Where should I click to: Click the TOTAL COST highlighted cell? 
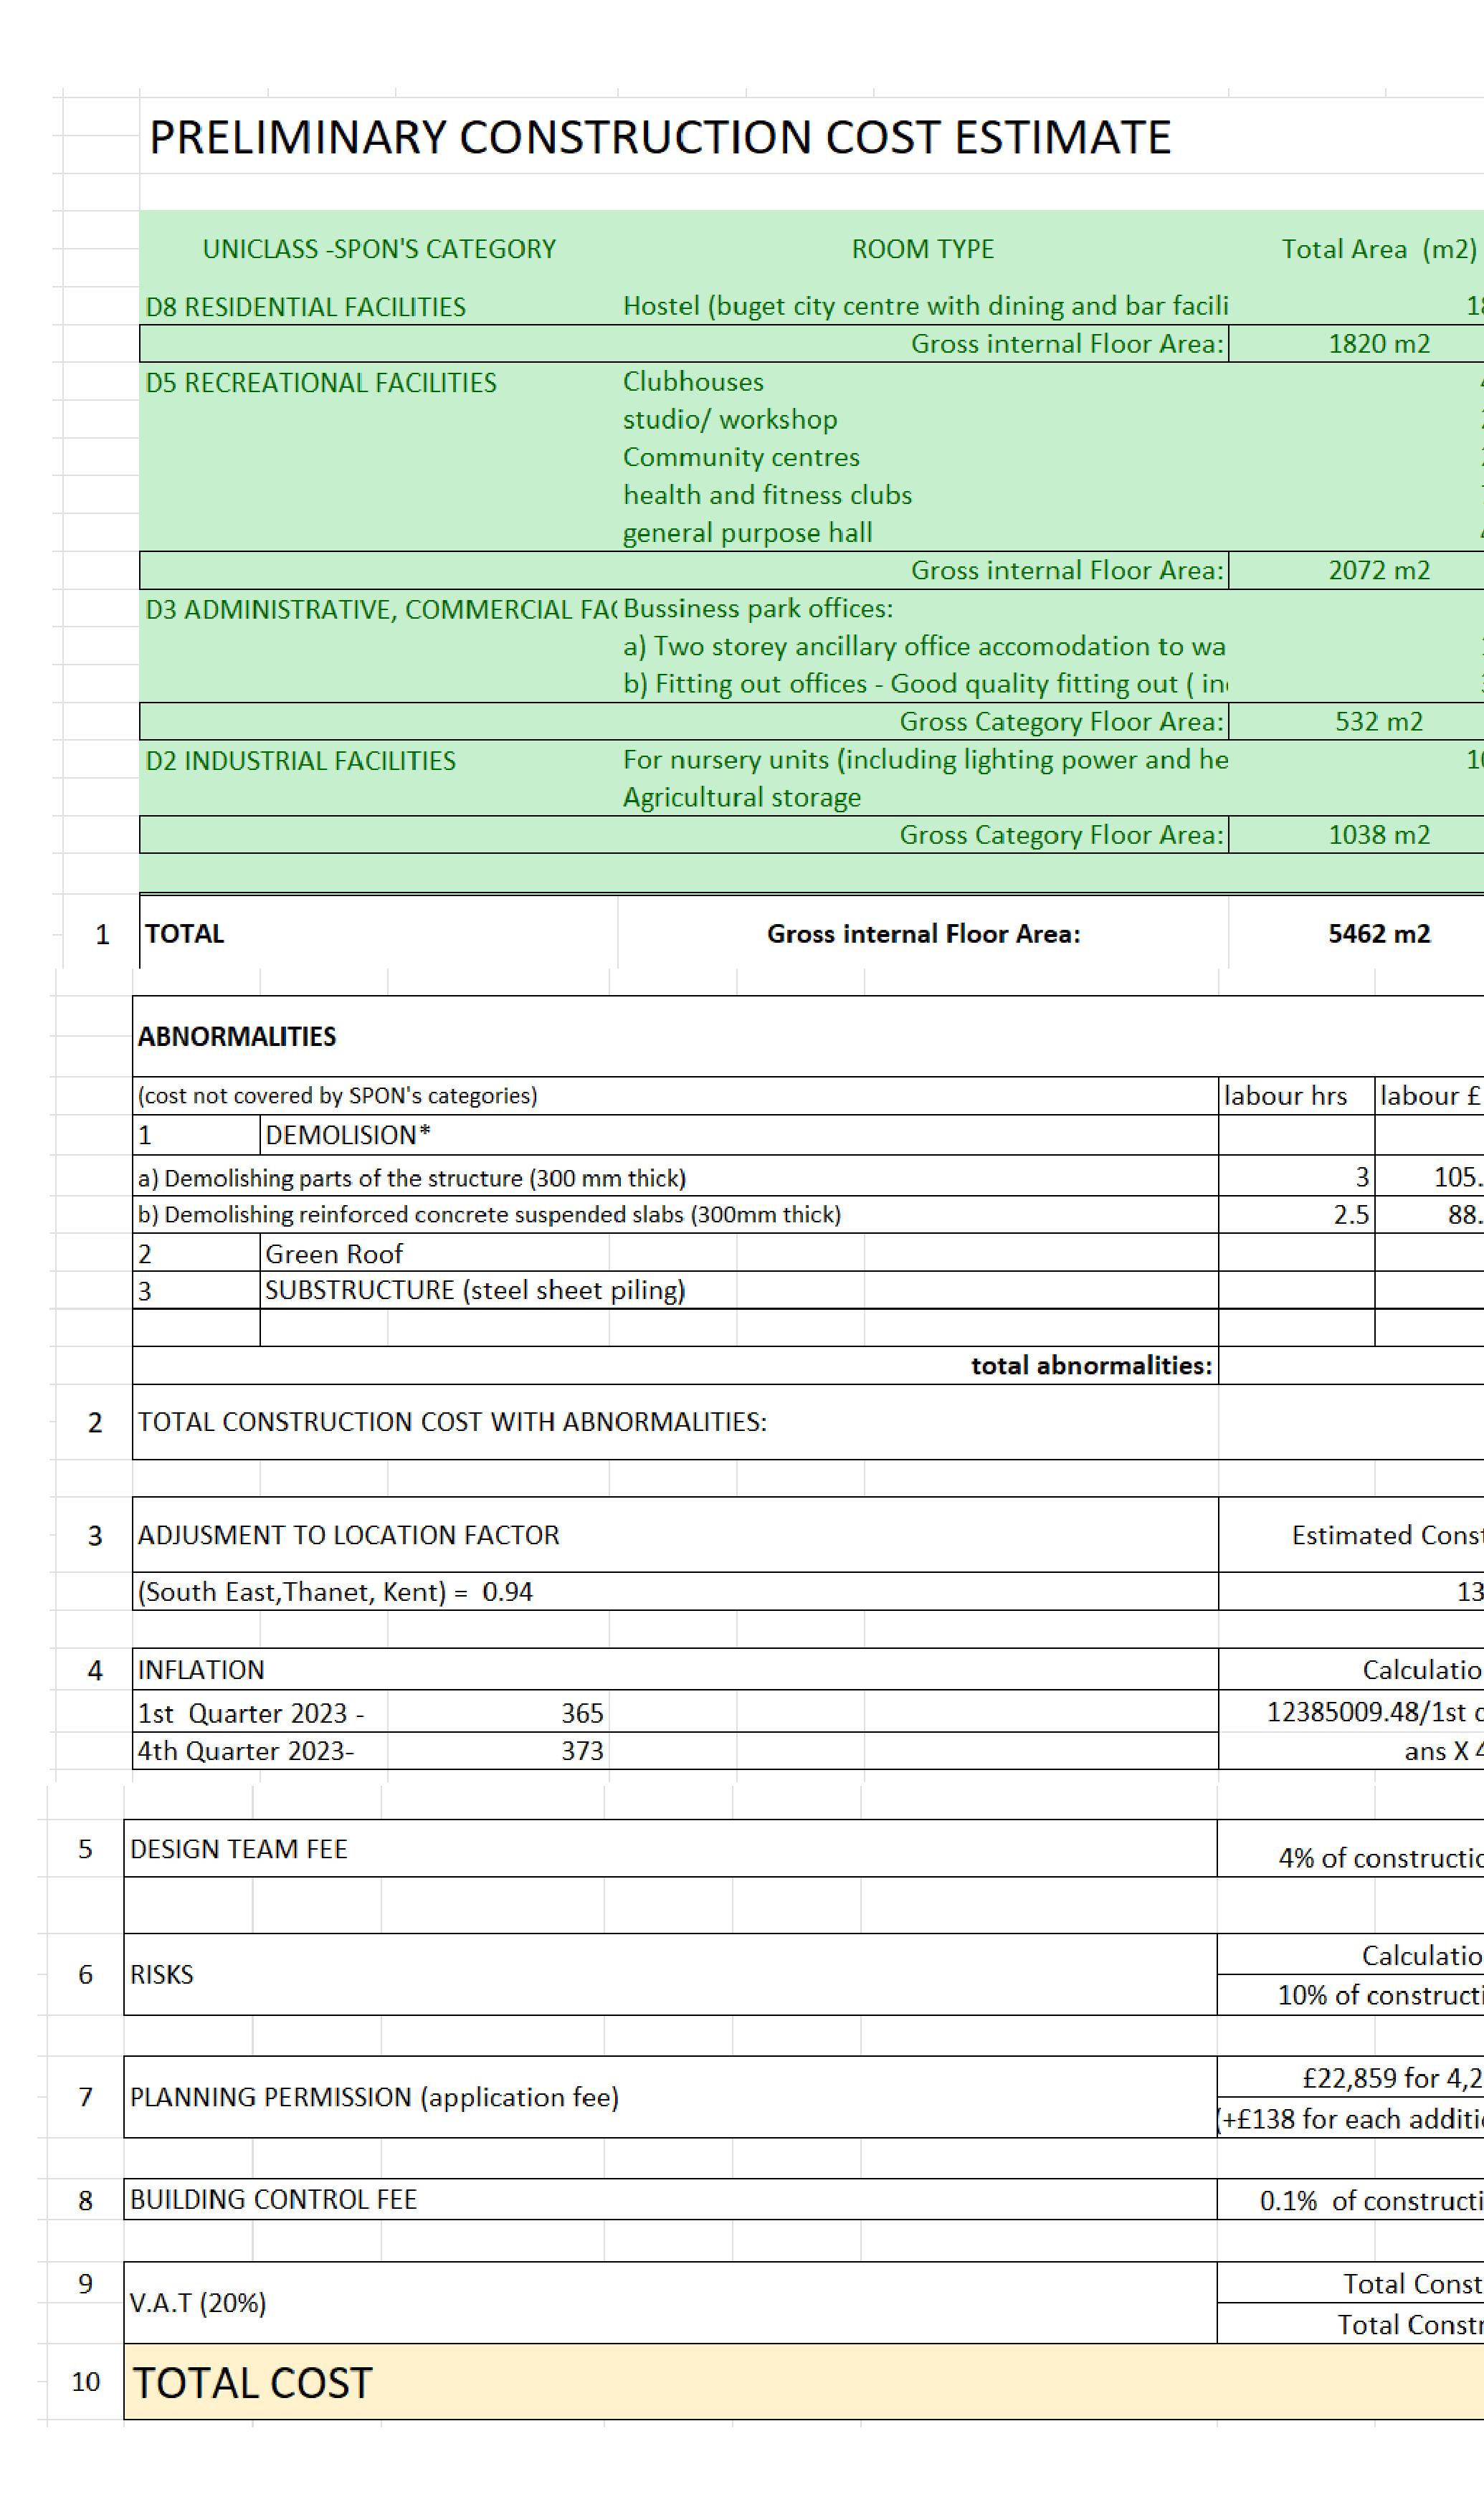[x=253, y=2383]
